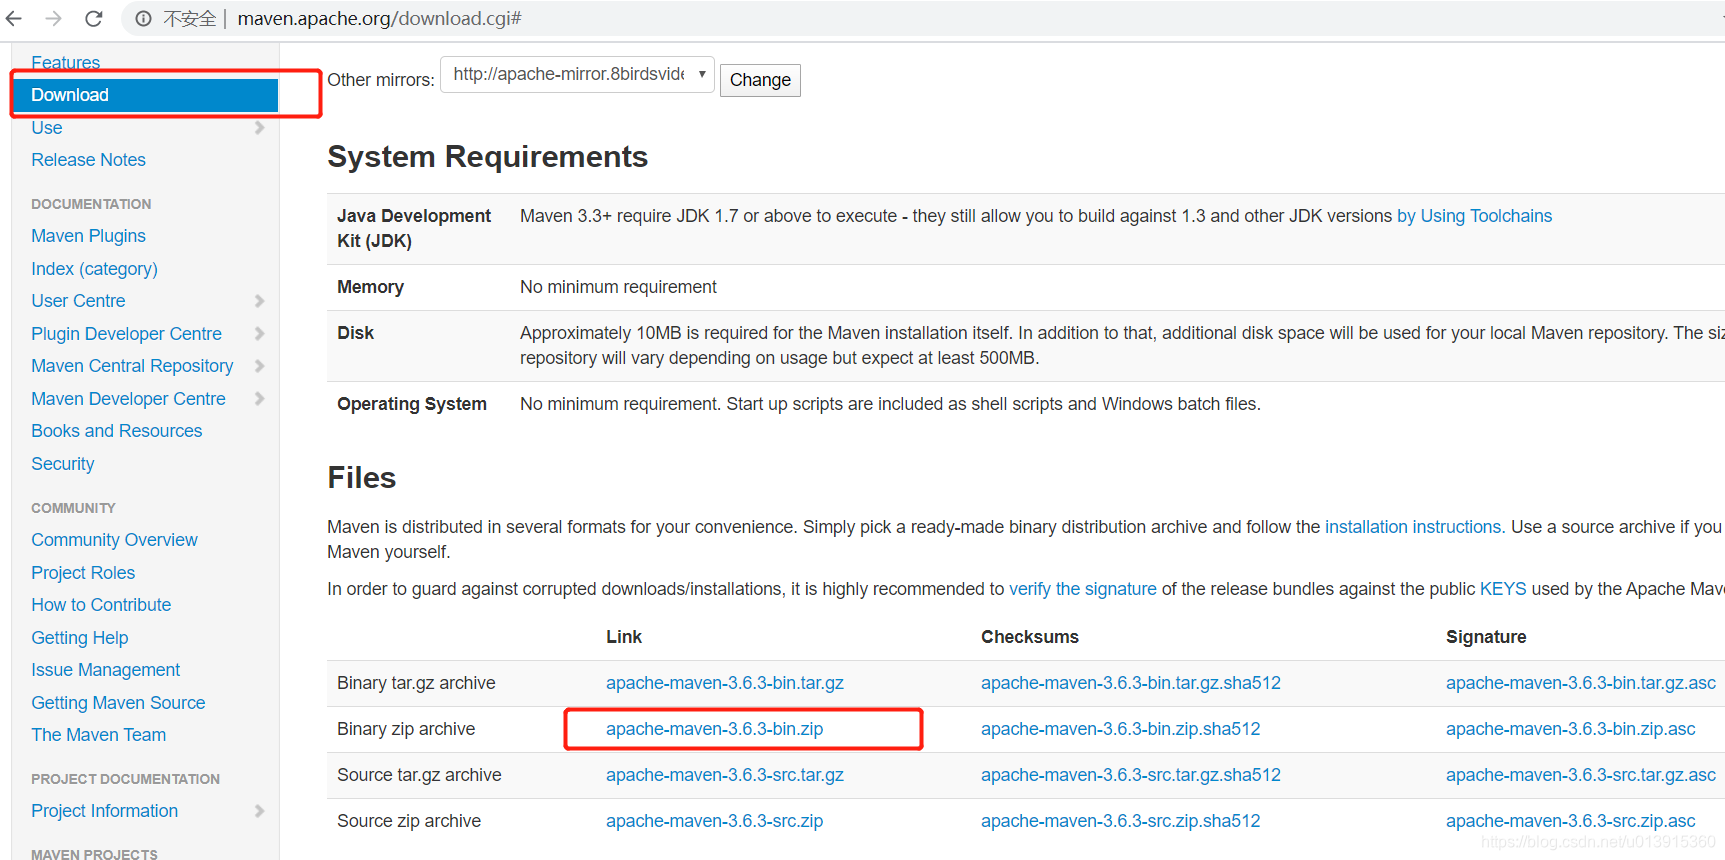This screenshot has width=1725, height=860.
Task: Open Release Notes link
Action: click(88, 160)
